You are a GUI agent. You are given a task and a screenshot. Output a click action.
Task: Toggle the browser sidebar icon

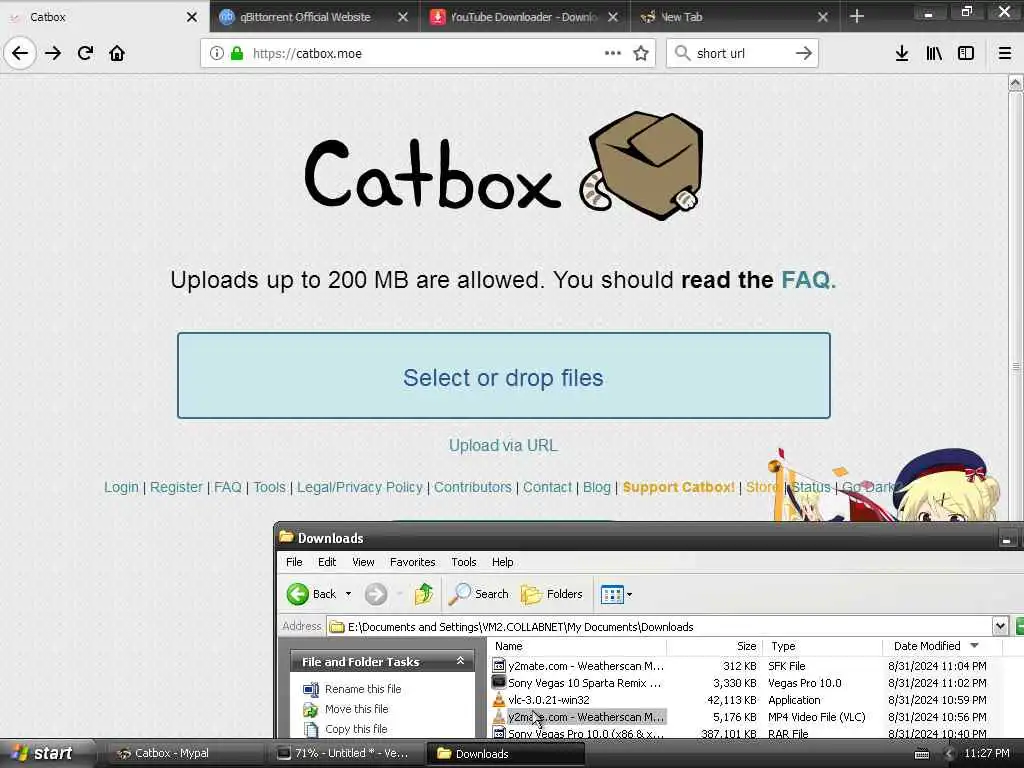click(966, 53)
